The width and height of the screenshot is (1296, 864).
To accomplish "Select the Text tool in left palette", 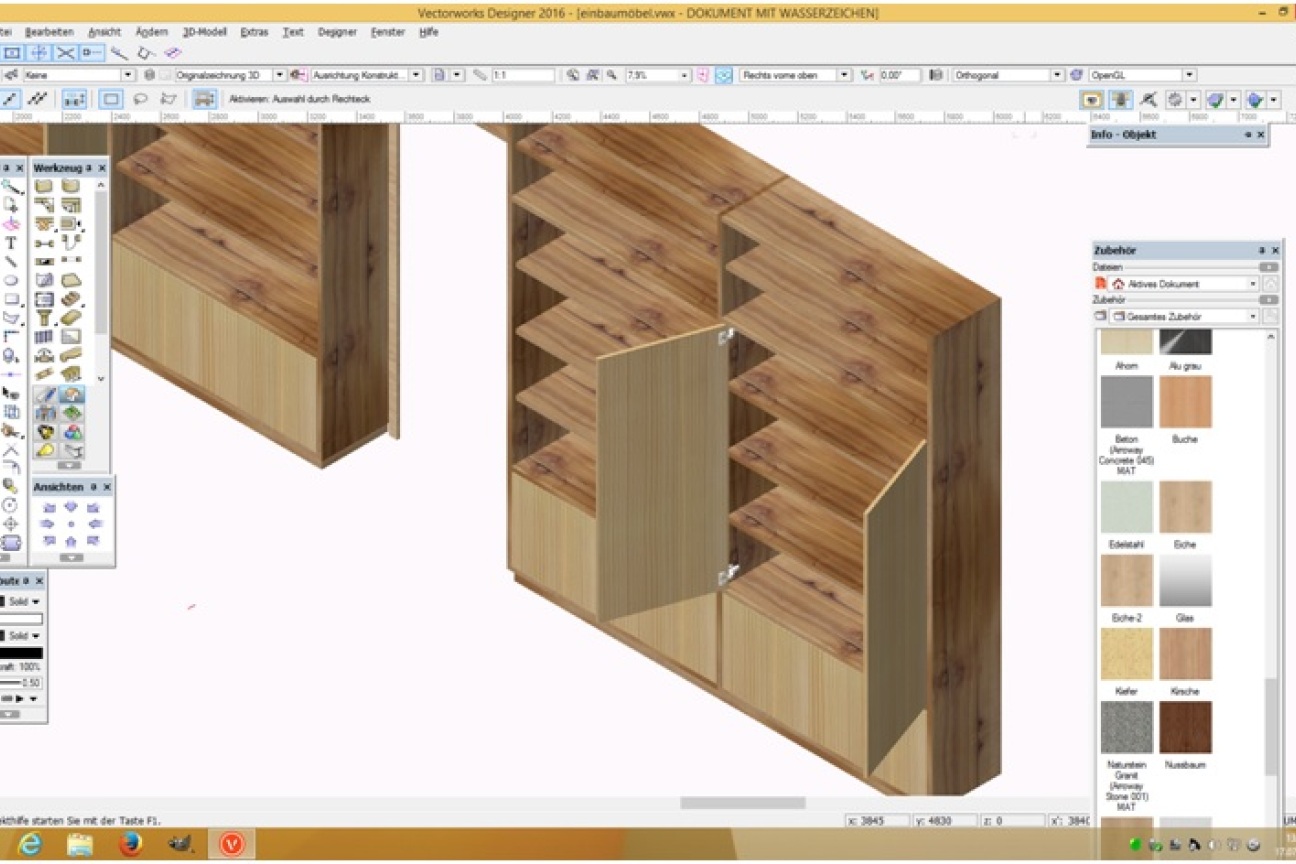I will click(11, 242).
